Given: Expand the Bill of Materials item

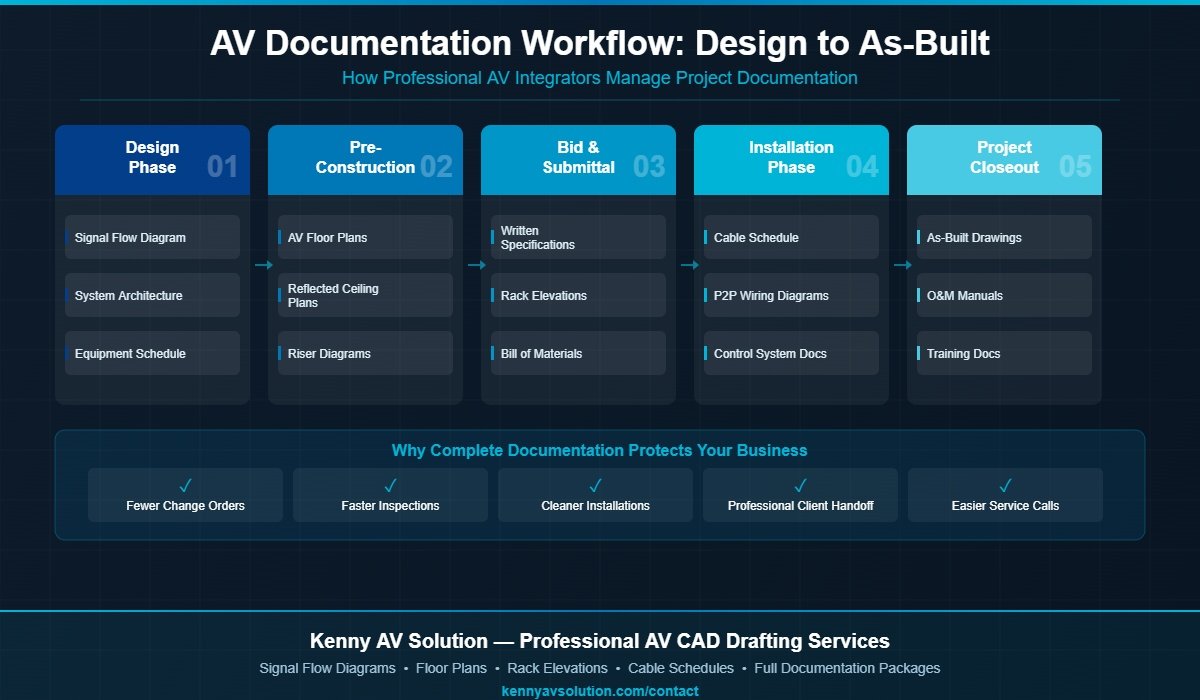Looking at the screenshot, I should click(x=578, y=353).
